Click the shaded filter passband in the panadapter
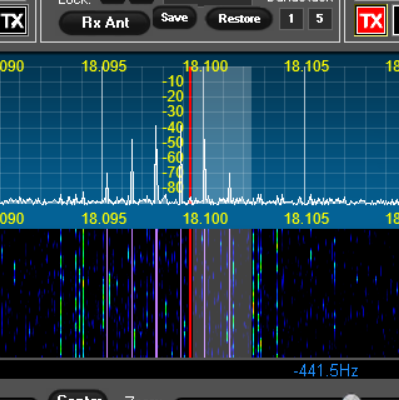 click(222, 133)
